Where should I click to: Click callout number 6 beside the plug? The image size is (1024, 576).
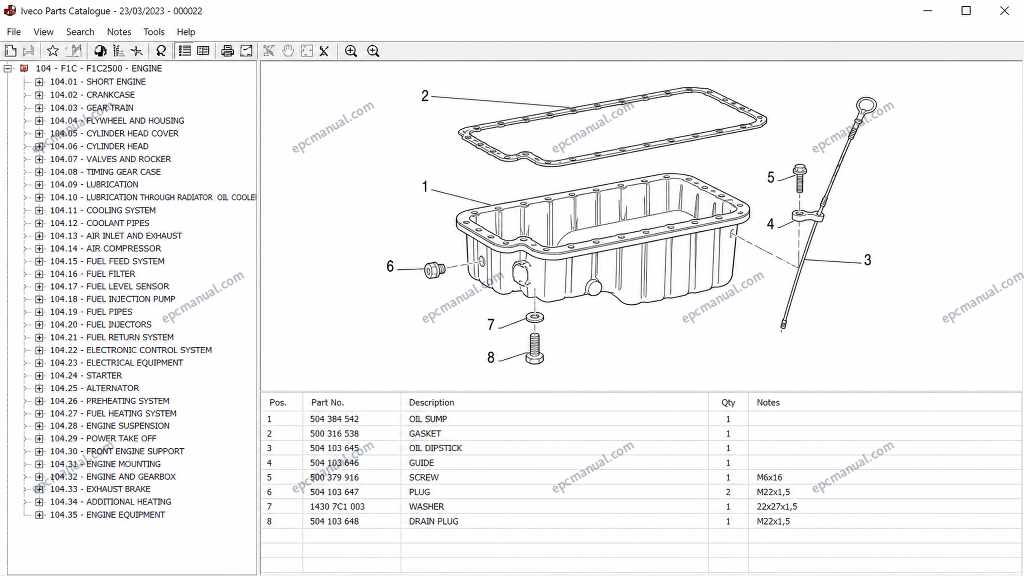point(390,266)
